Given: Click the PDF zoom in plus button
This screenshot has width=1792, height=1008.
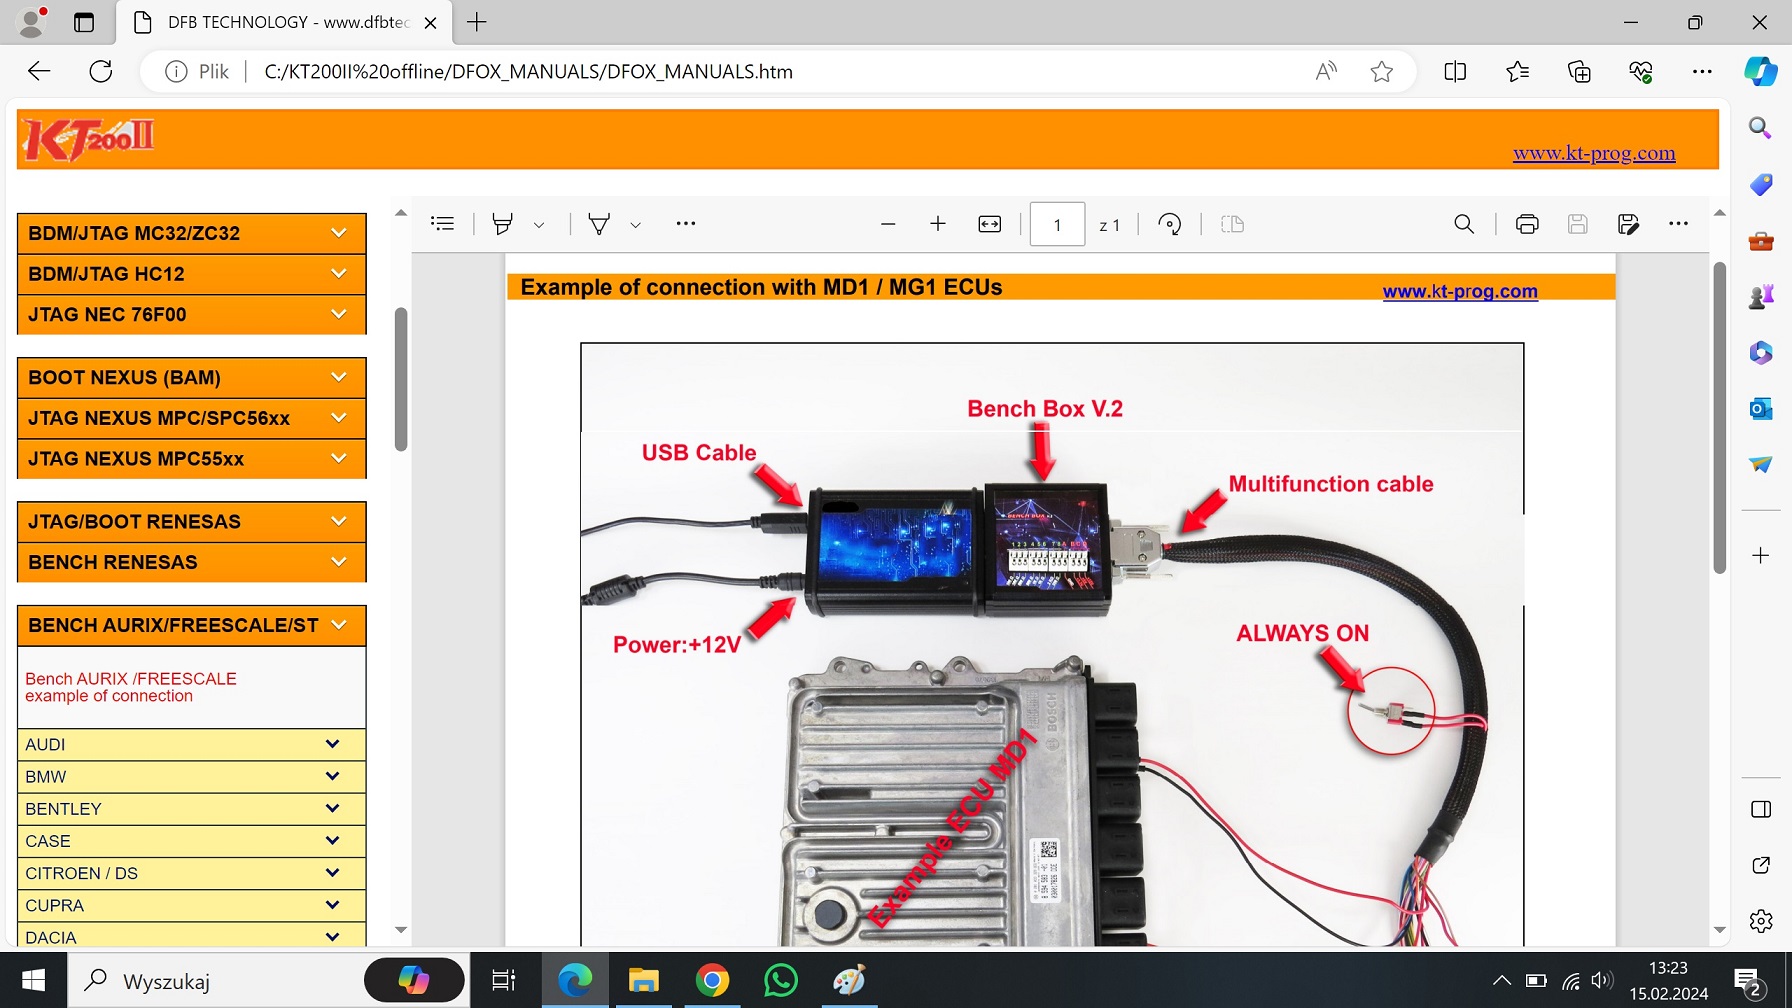Looking at the screenshot, I should coord(937,224).
